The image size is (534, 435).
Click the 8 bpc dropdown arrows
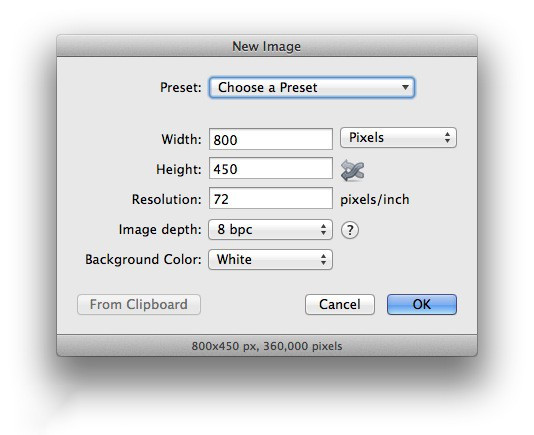[x=324, y=230]
